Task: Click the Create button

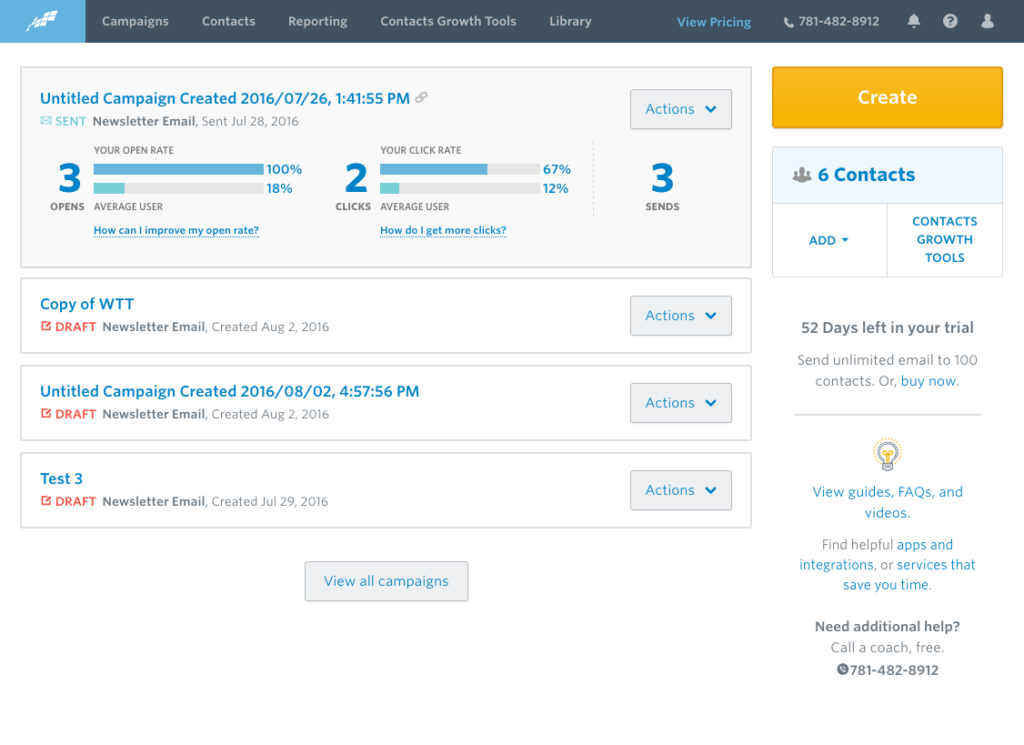Action: pos(887,97)
